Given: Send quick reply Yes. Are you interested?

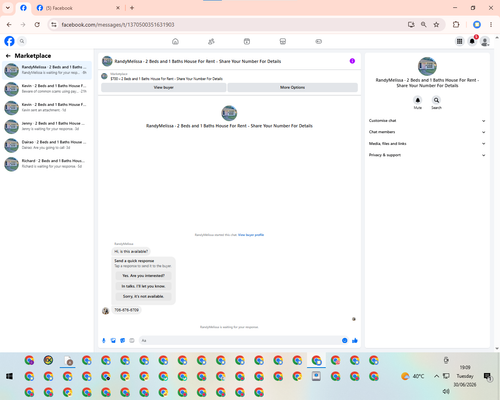Looking at the screenshot, I should (143, 276).
